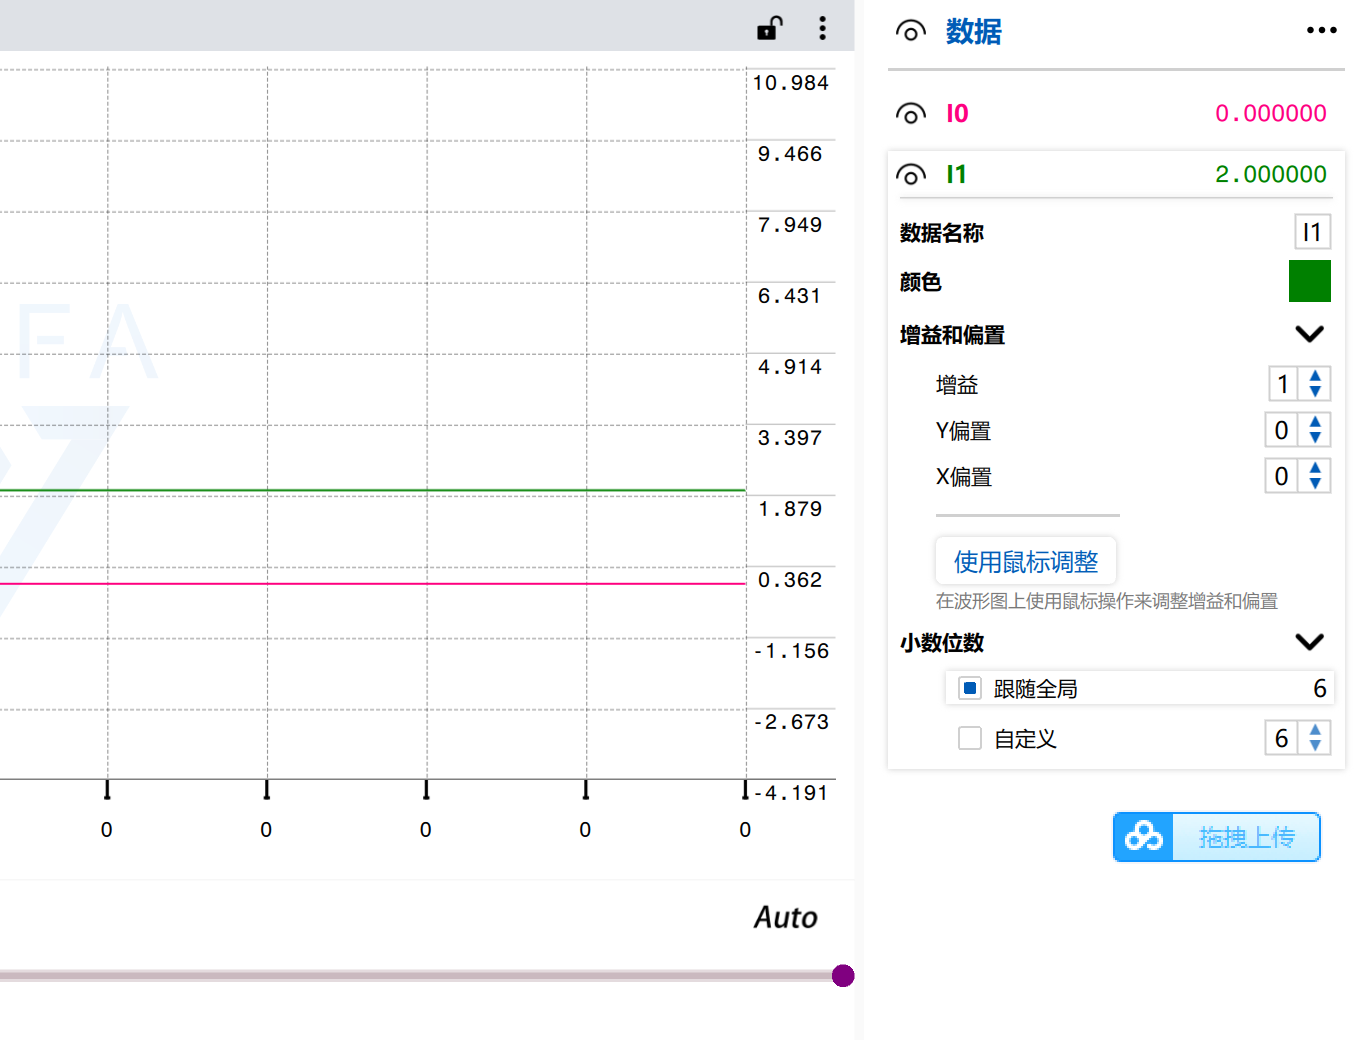The width and height of the screenshot is (1360, 1040).
Task: Click the 使用鼠标调整 button
Action: pyautogui.click(x=1025, y=561)
